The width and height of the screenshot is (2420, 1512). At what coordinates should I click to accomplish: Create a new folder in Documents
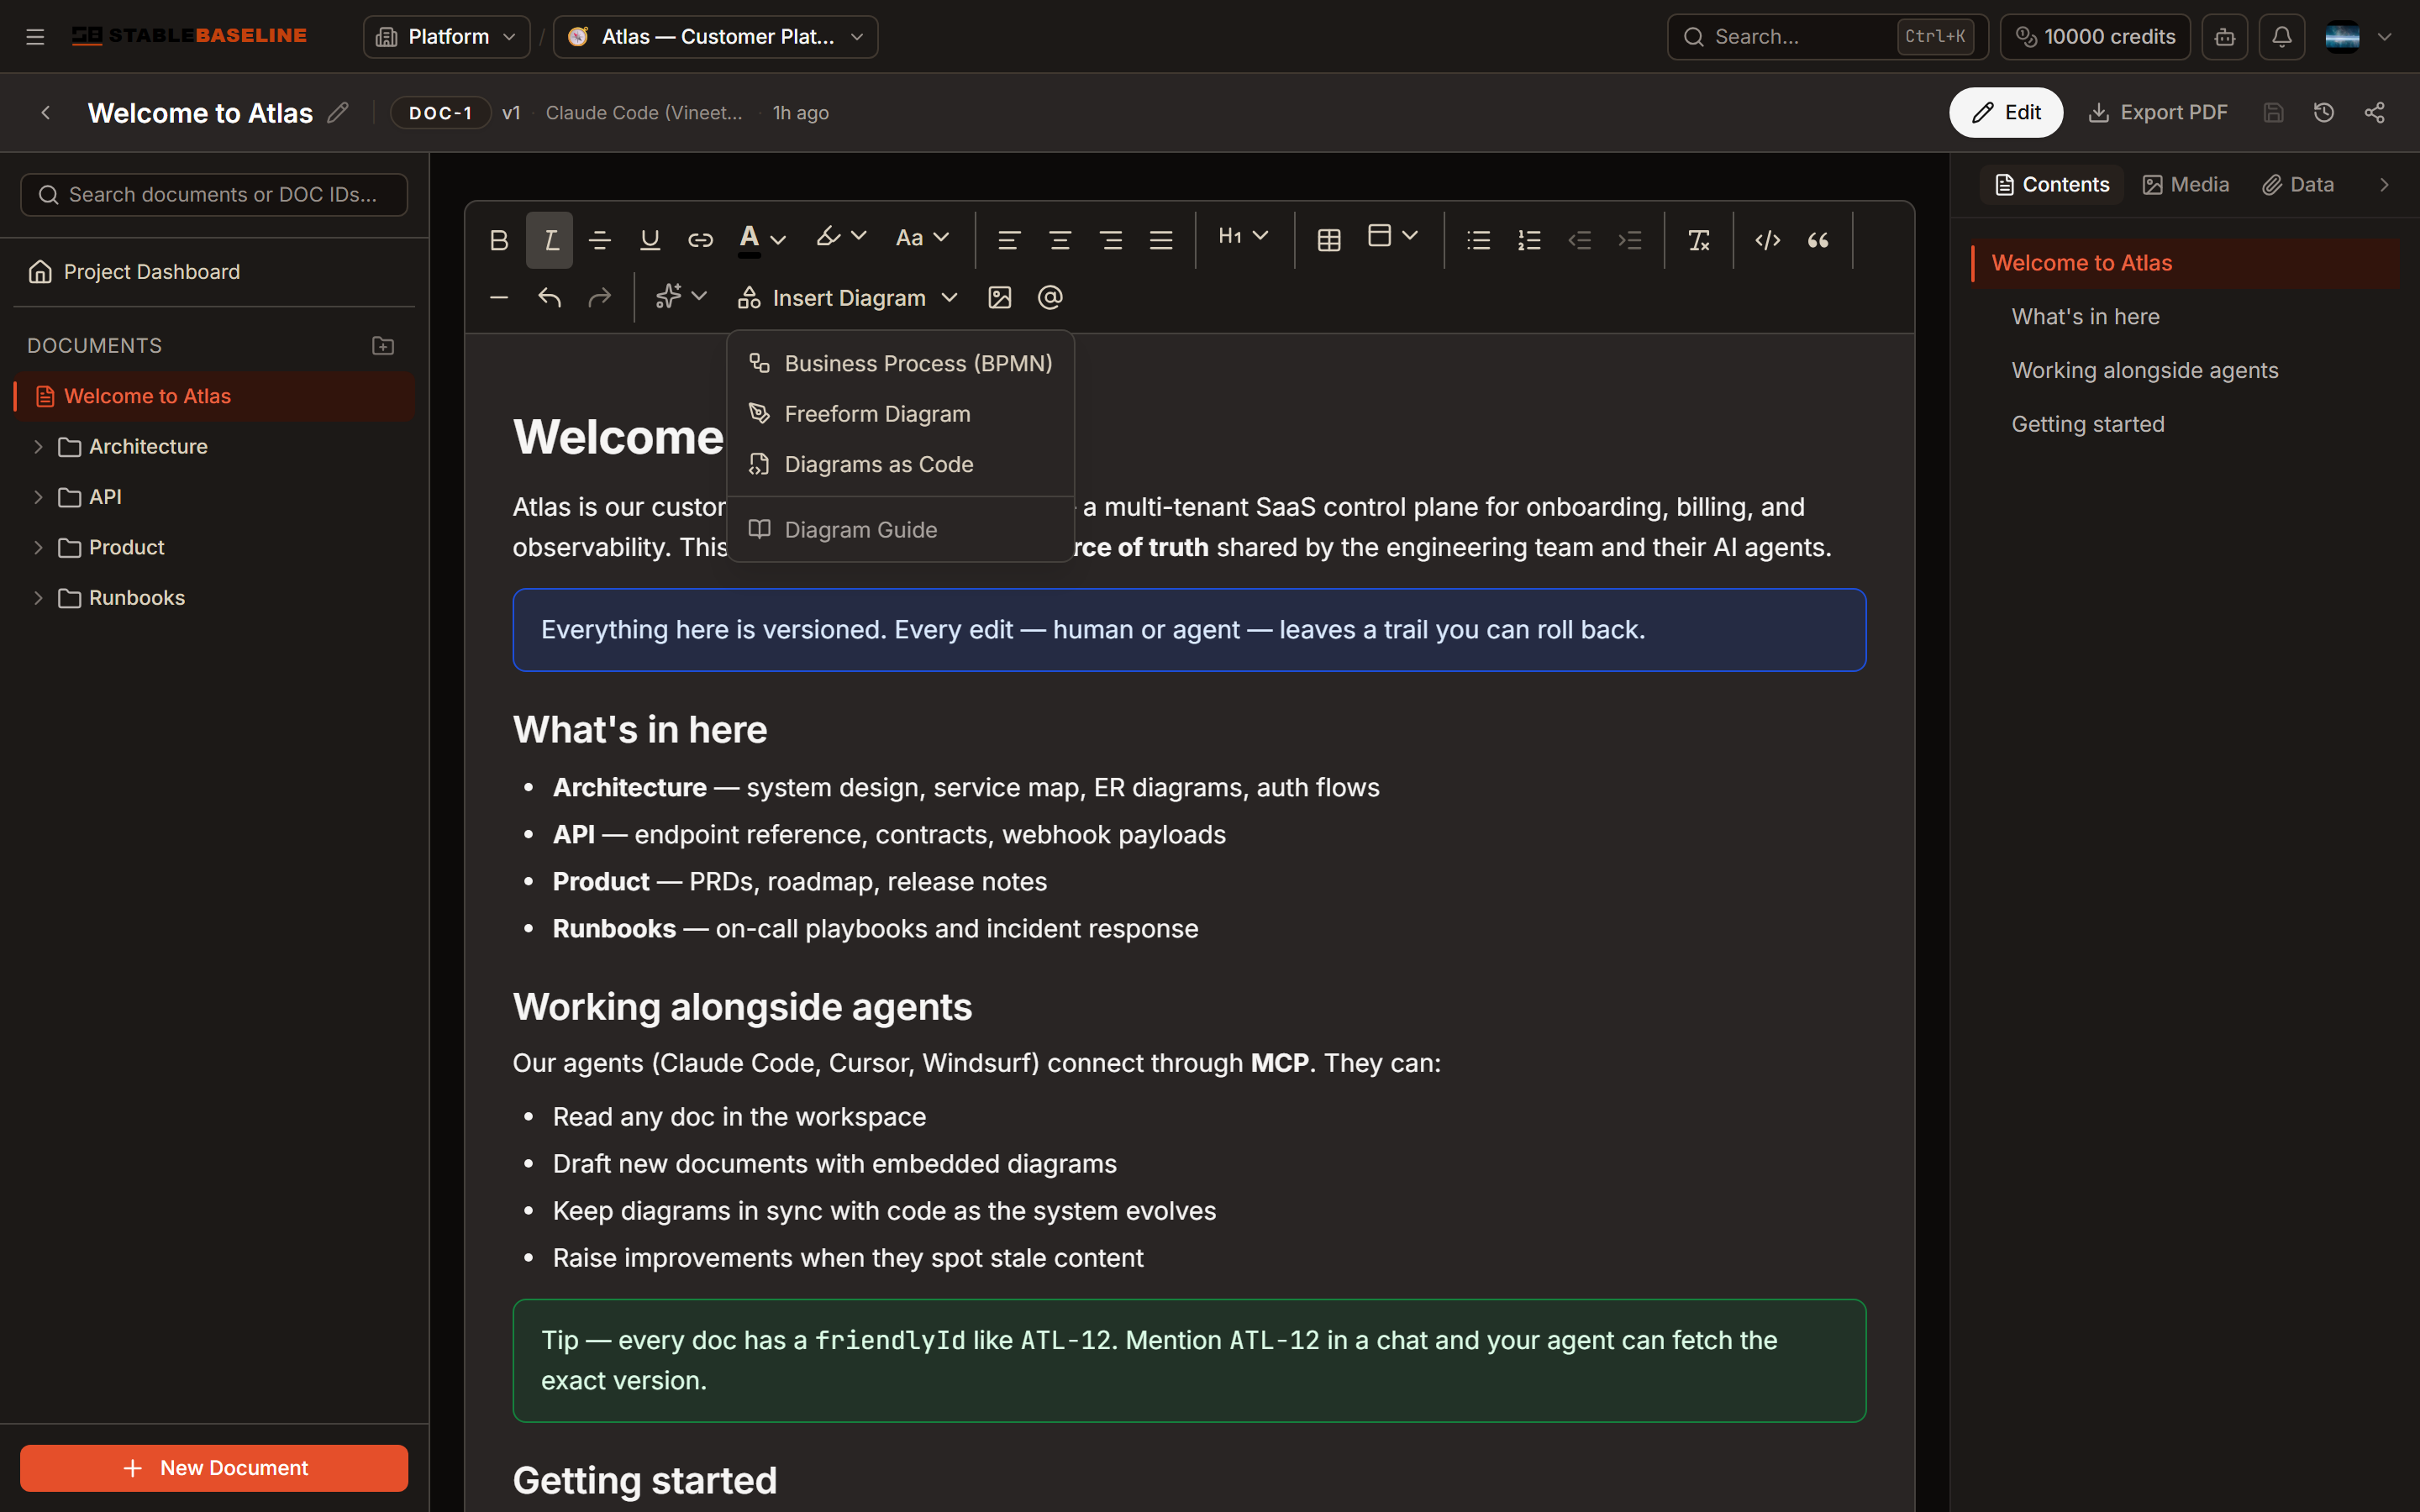383,346
